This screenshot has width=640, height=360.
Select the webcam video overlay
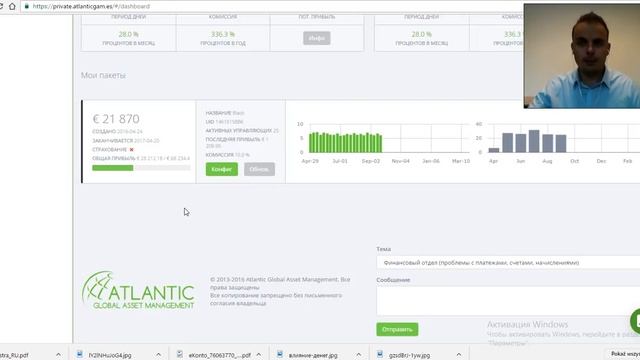(x=582, y=56)
